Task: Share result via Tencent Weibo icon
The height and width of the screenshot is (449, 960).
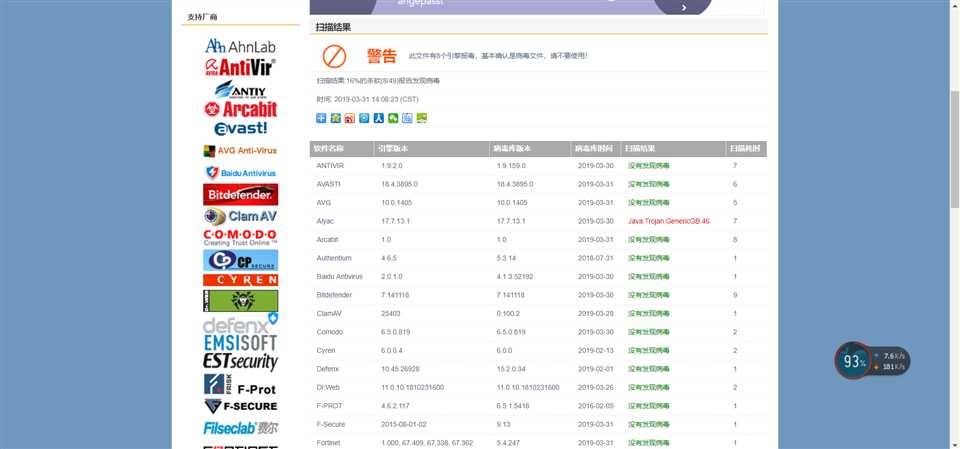Action: pyautogui.click(x=364, y=118)
